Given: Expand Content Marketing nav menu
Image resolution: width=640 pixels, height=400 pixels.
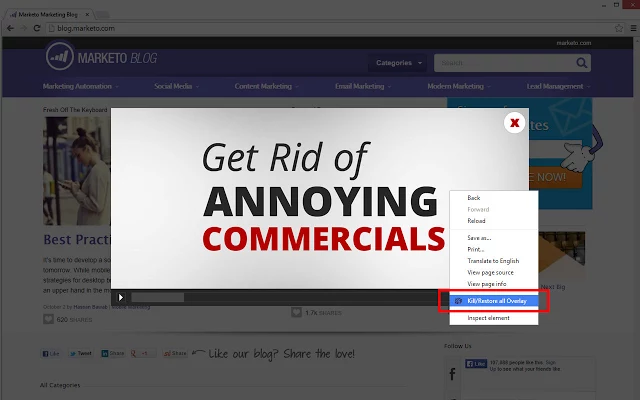Looking at the screenshot, I should point(267,86).
